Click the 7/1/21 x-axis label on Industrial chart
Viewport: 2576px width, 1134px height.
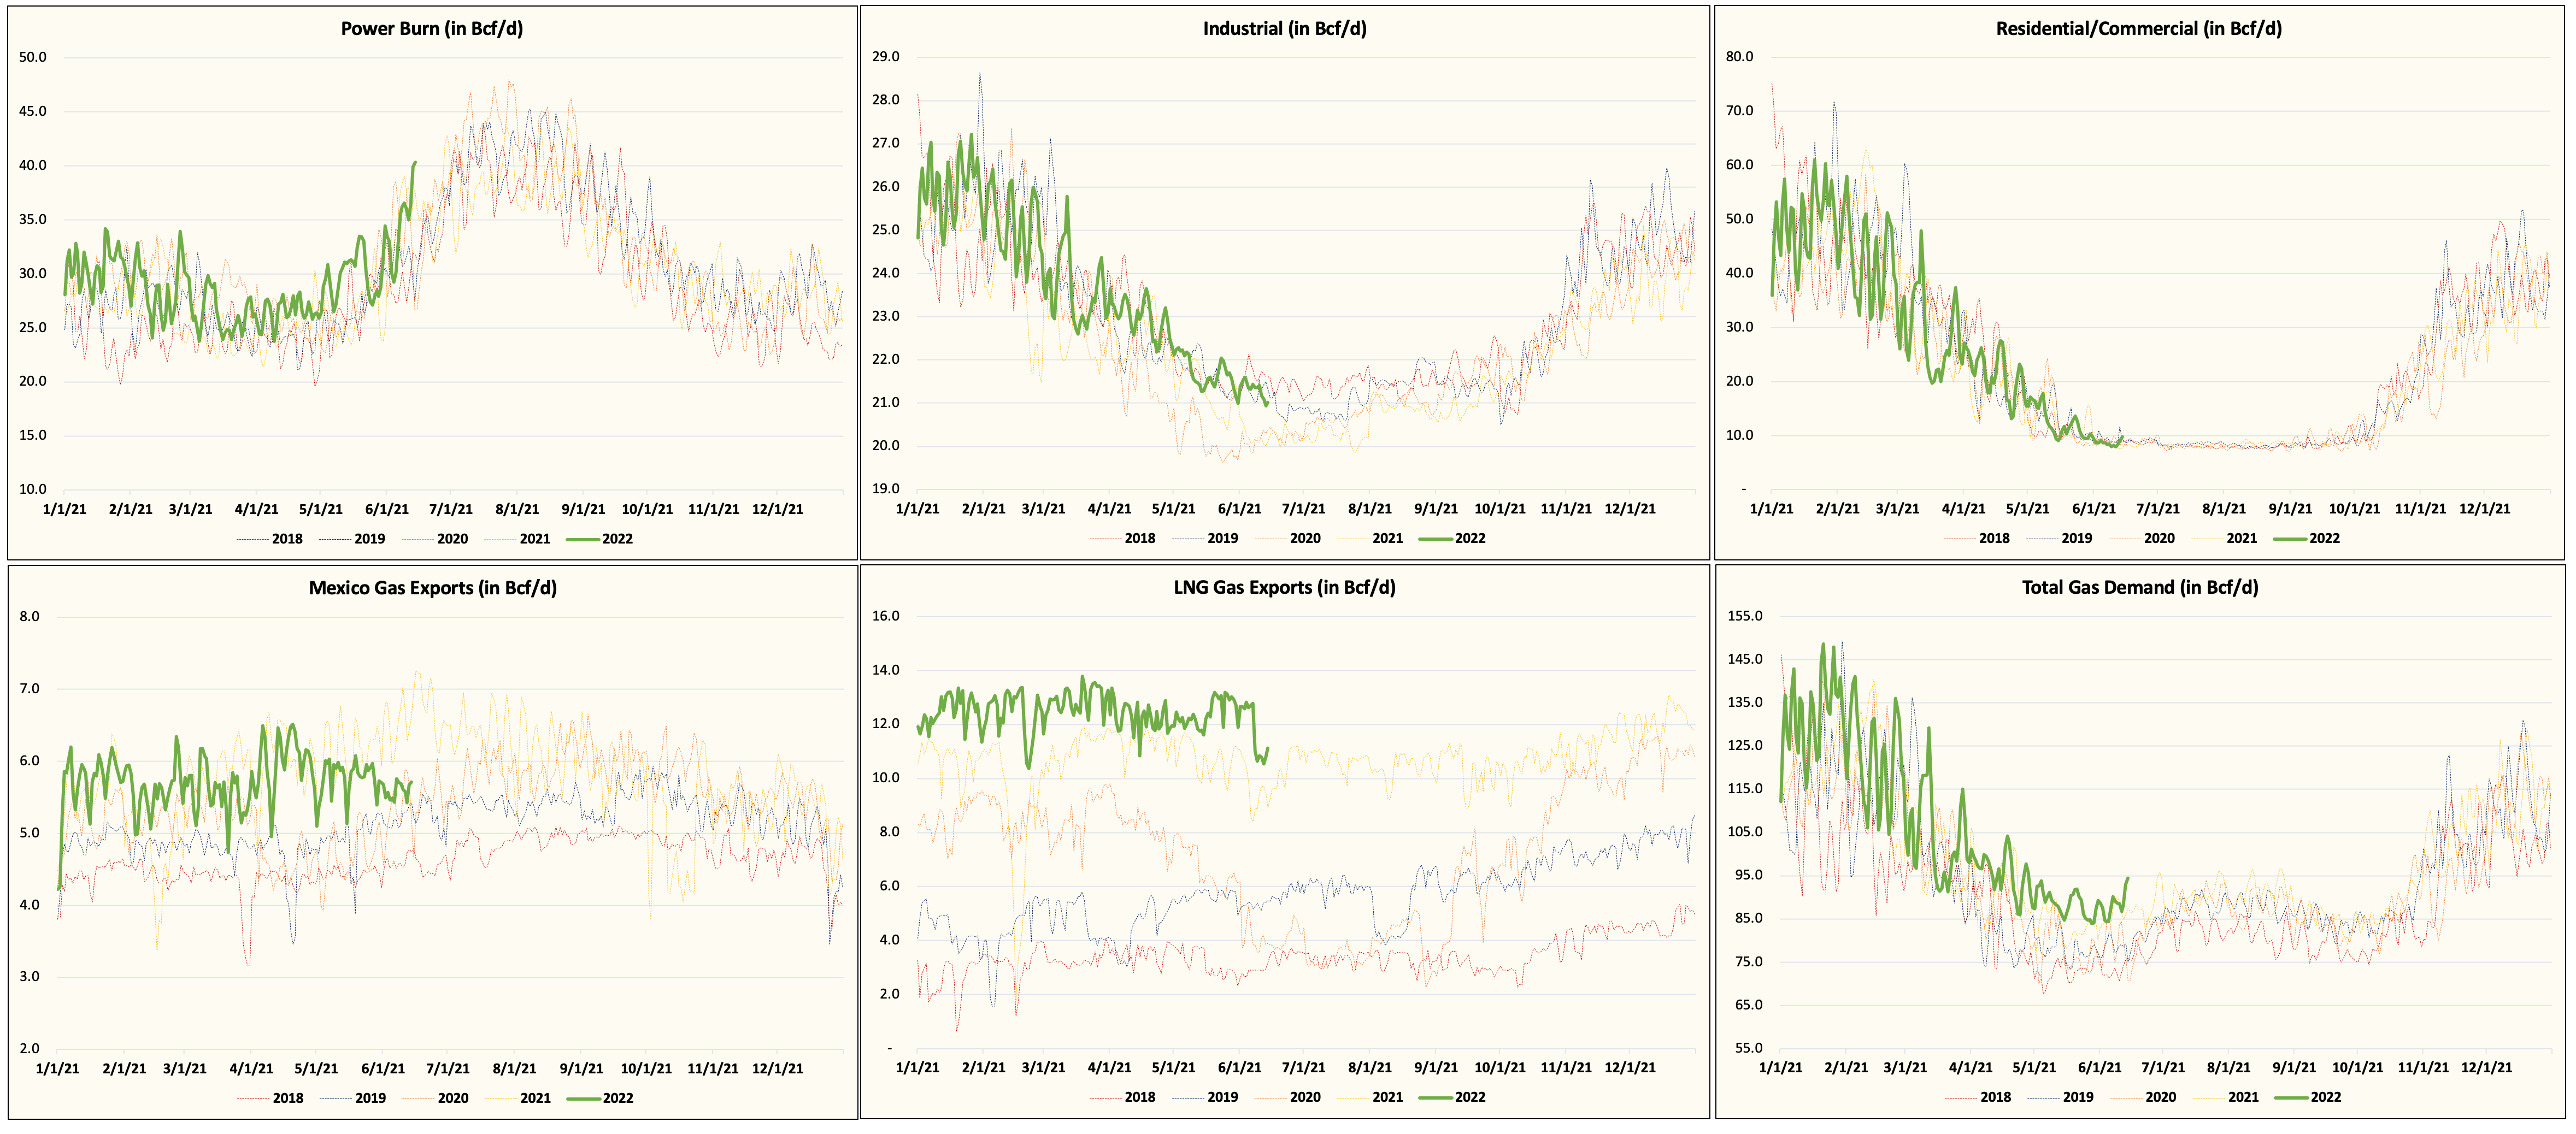pos(1303,509)
